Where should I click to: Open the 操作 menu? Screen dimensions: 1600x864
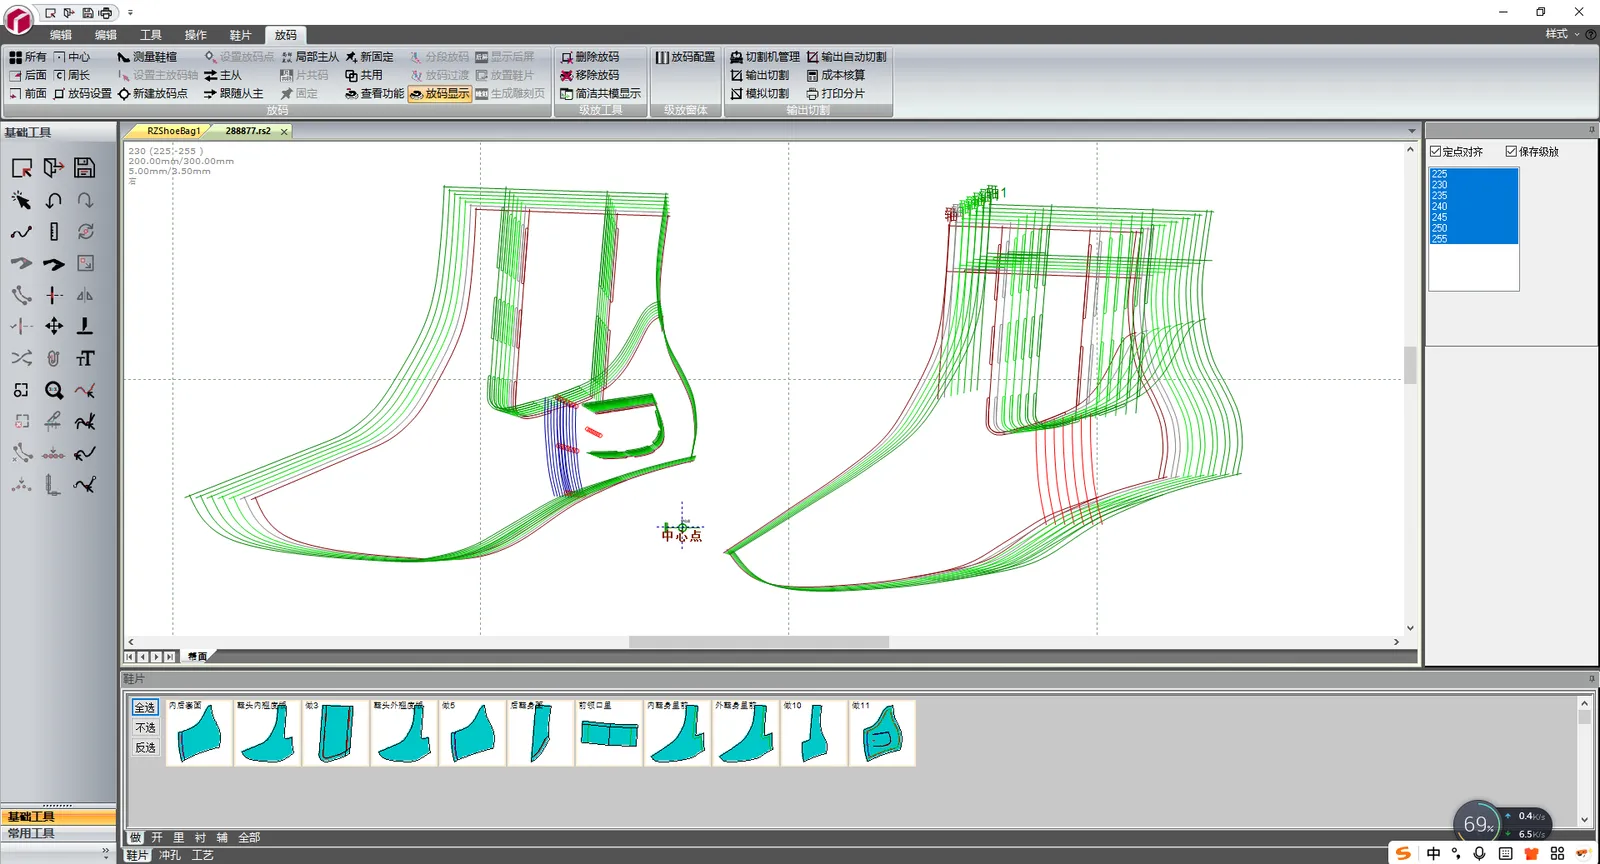[196, 35]
